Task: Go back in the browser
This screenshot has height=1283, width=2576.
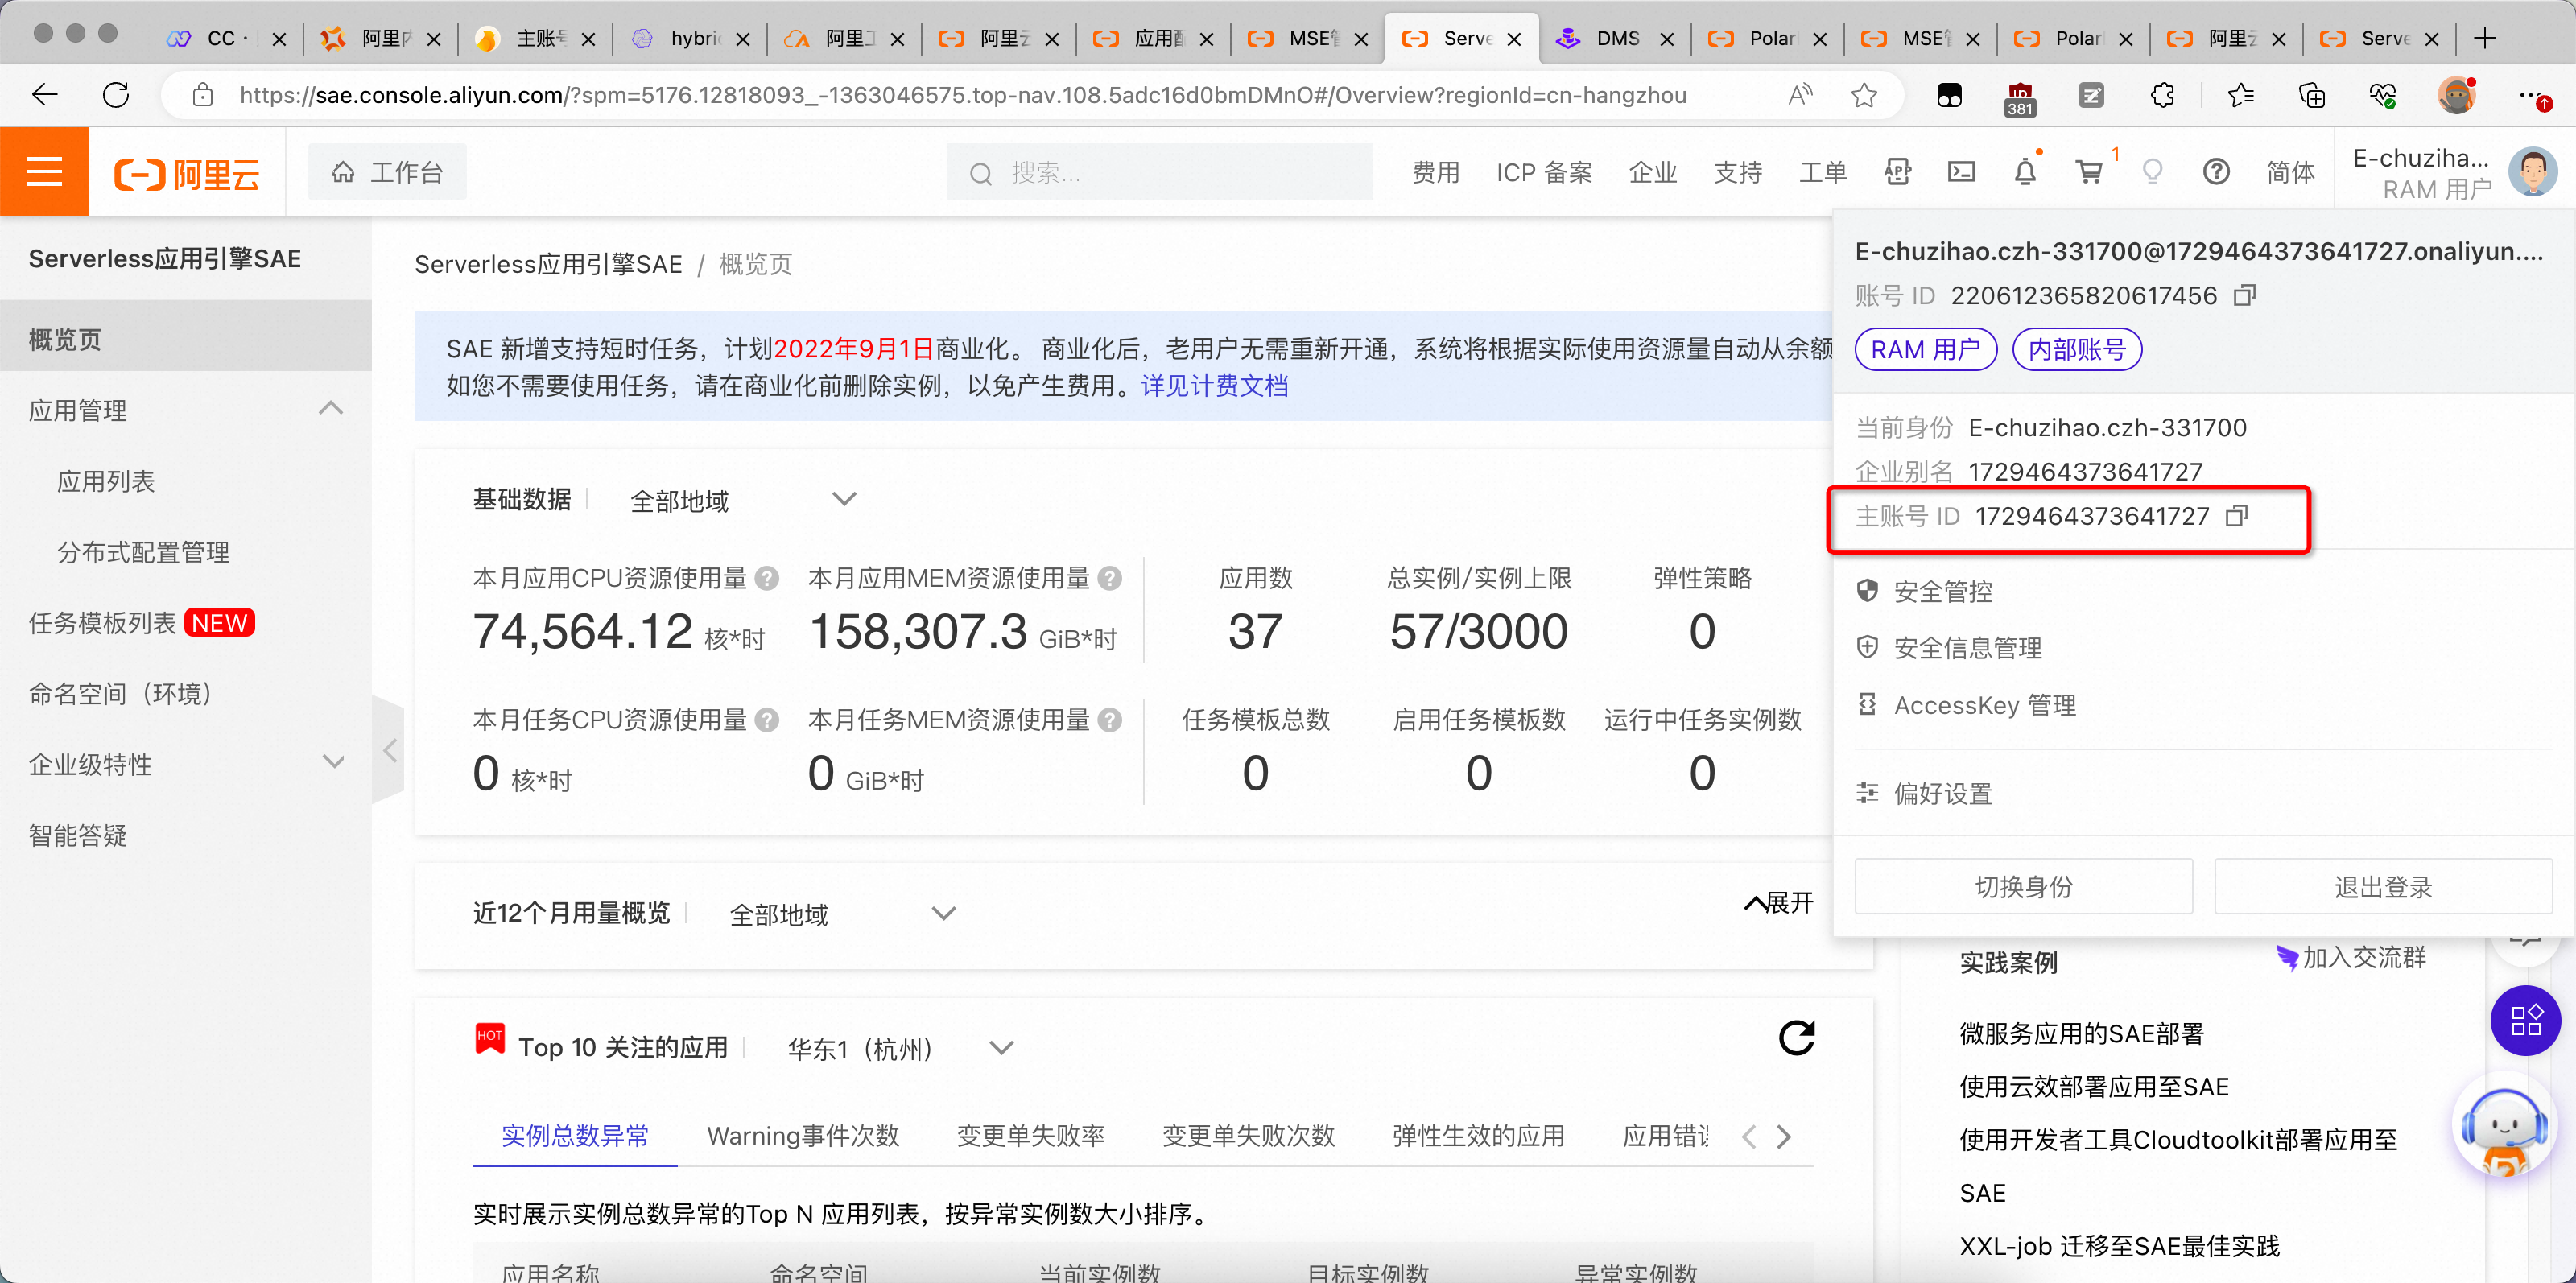Action: 45,95
